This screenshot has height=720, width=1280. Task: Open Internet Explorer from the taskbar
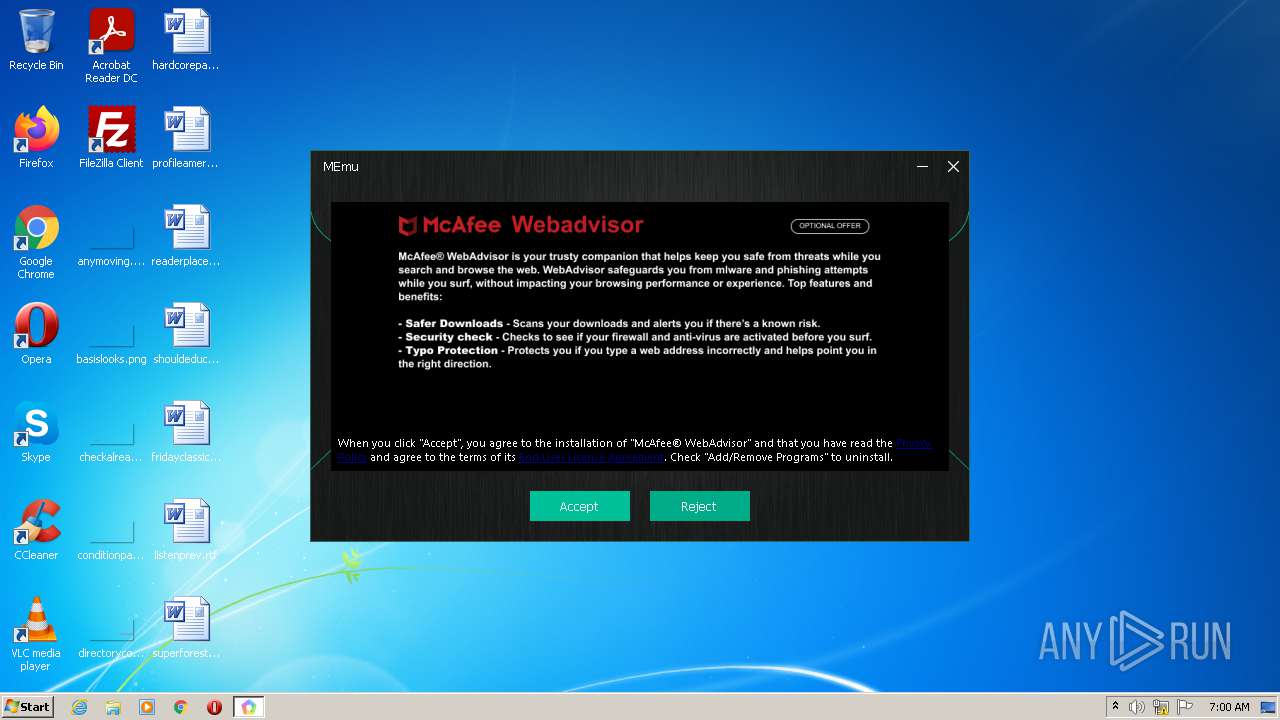point(80,707)
